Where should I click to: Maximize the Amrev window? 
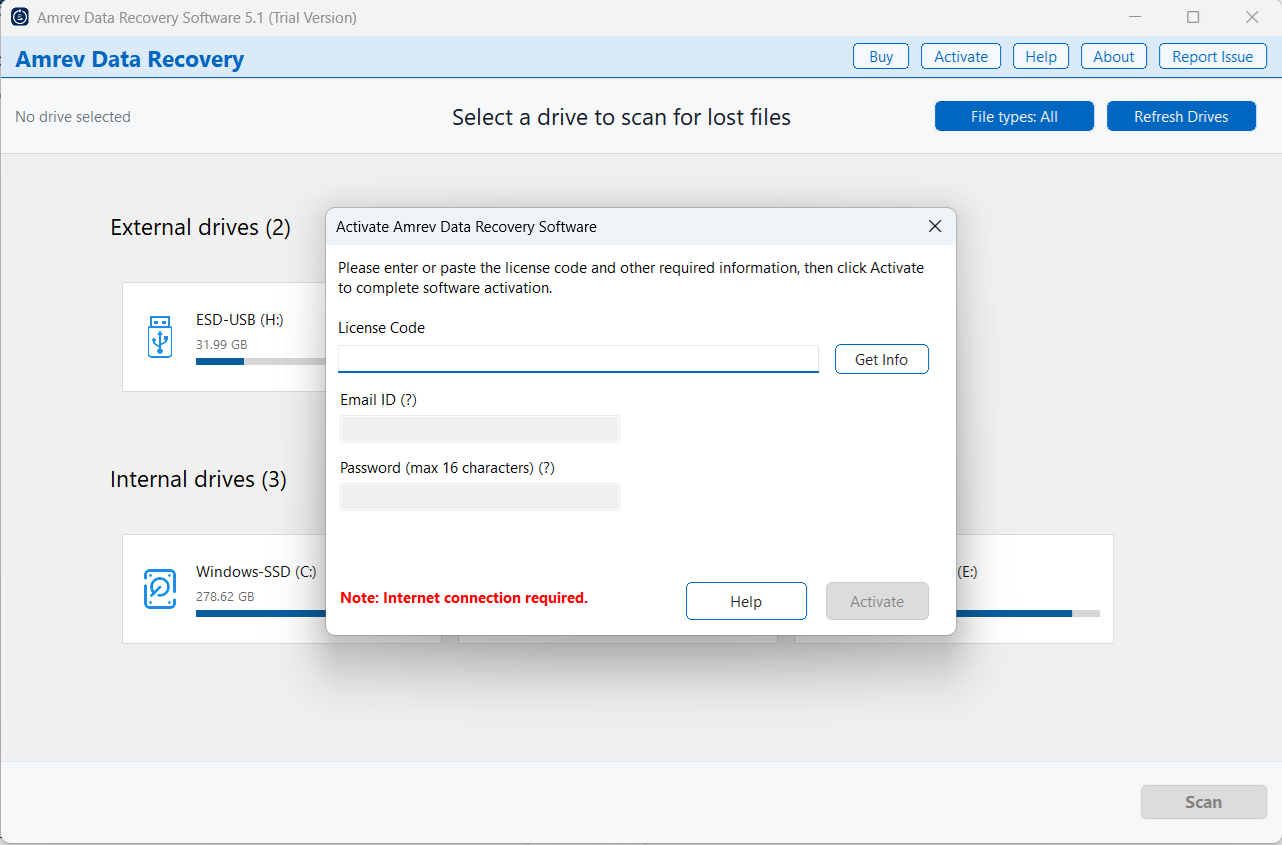tap(1193, 17)
